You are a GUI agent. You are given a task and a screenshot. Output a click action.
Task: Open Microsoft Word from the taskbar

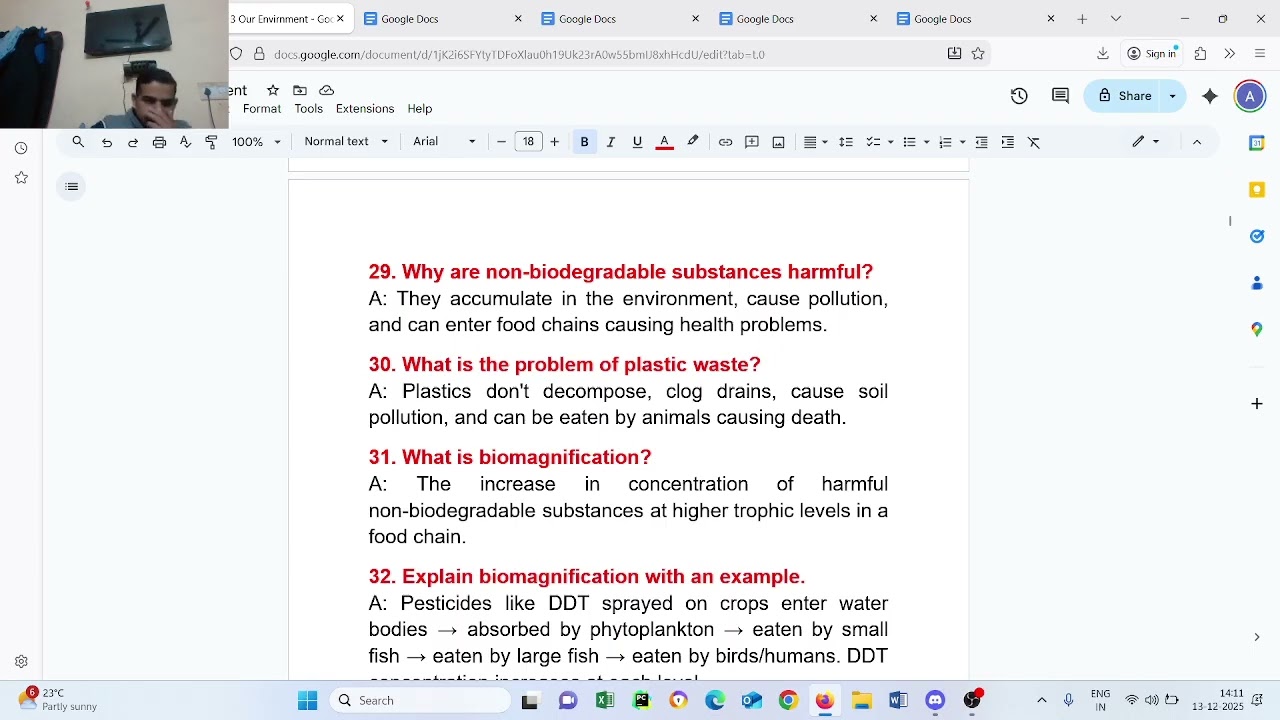pyautogui.click(x=898, y=701)
